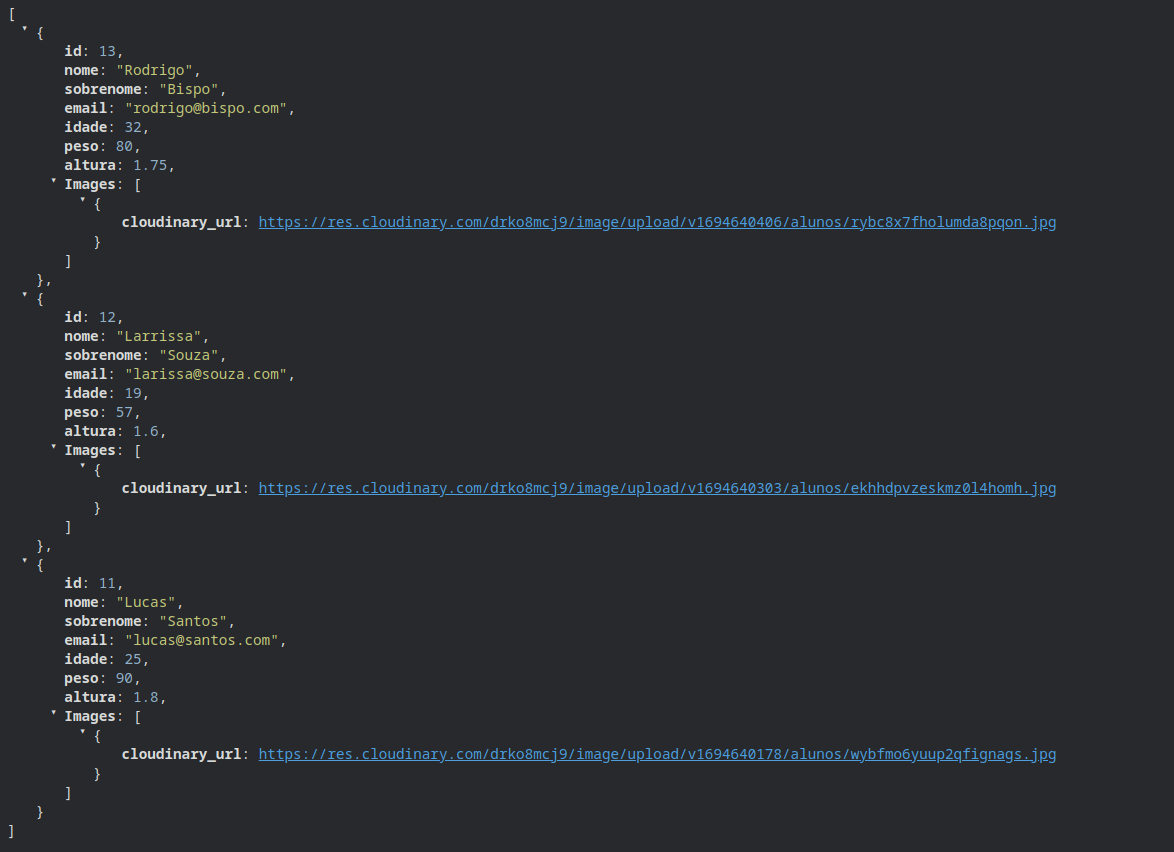Open Lucas's cloudinary image URL
Image resolution: width=1174 pixels, height=852 pixels.
tap(656, 754)
